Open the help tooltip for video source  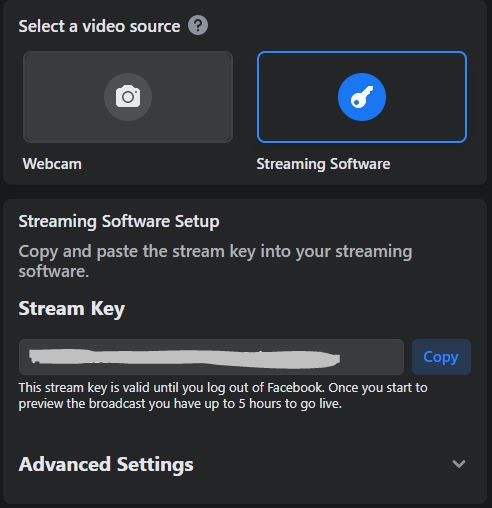[x=198, y=26]
